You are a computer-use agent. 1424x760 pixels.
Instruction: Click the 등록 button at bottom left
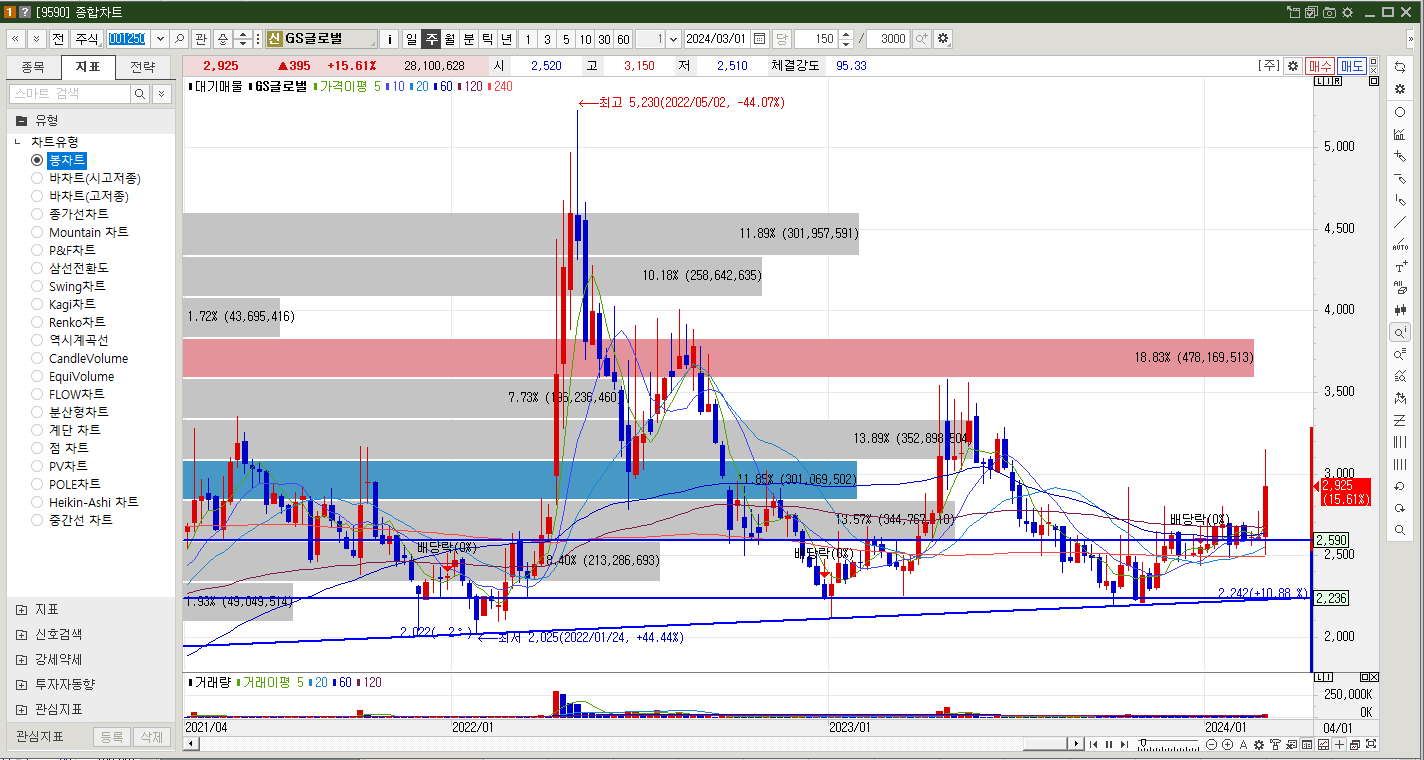point(111,737)
